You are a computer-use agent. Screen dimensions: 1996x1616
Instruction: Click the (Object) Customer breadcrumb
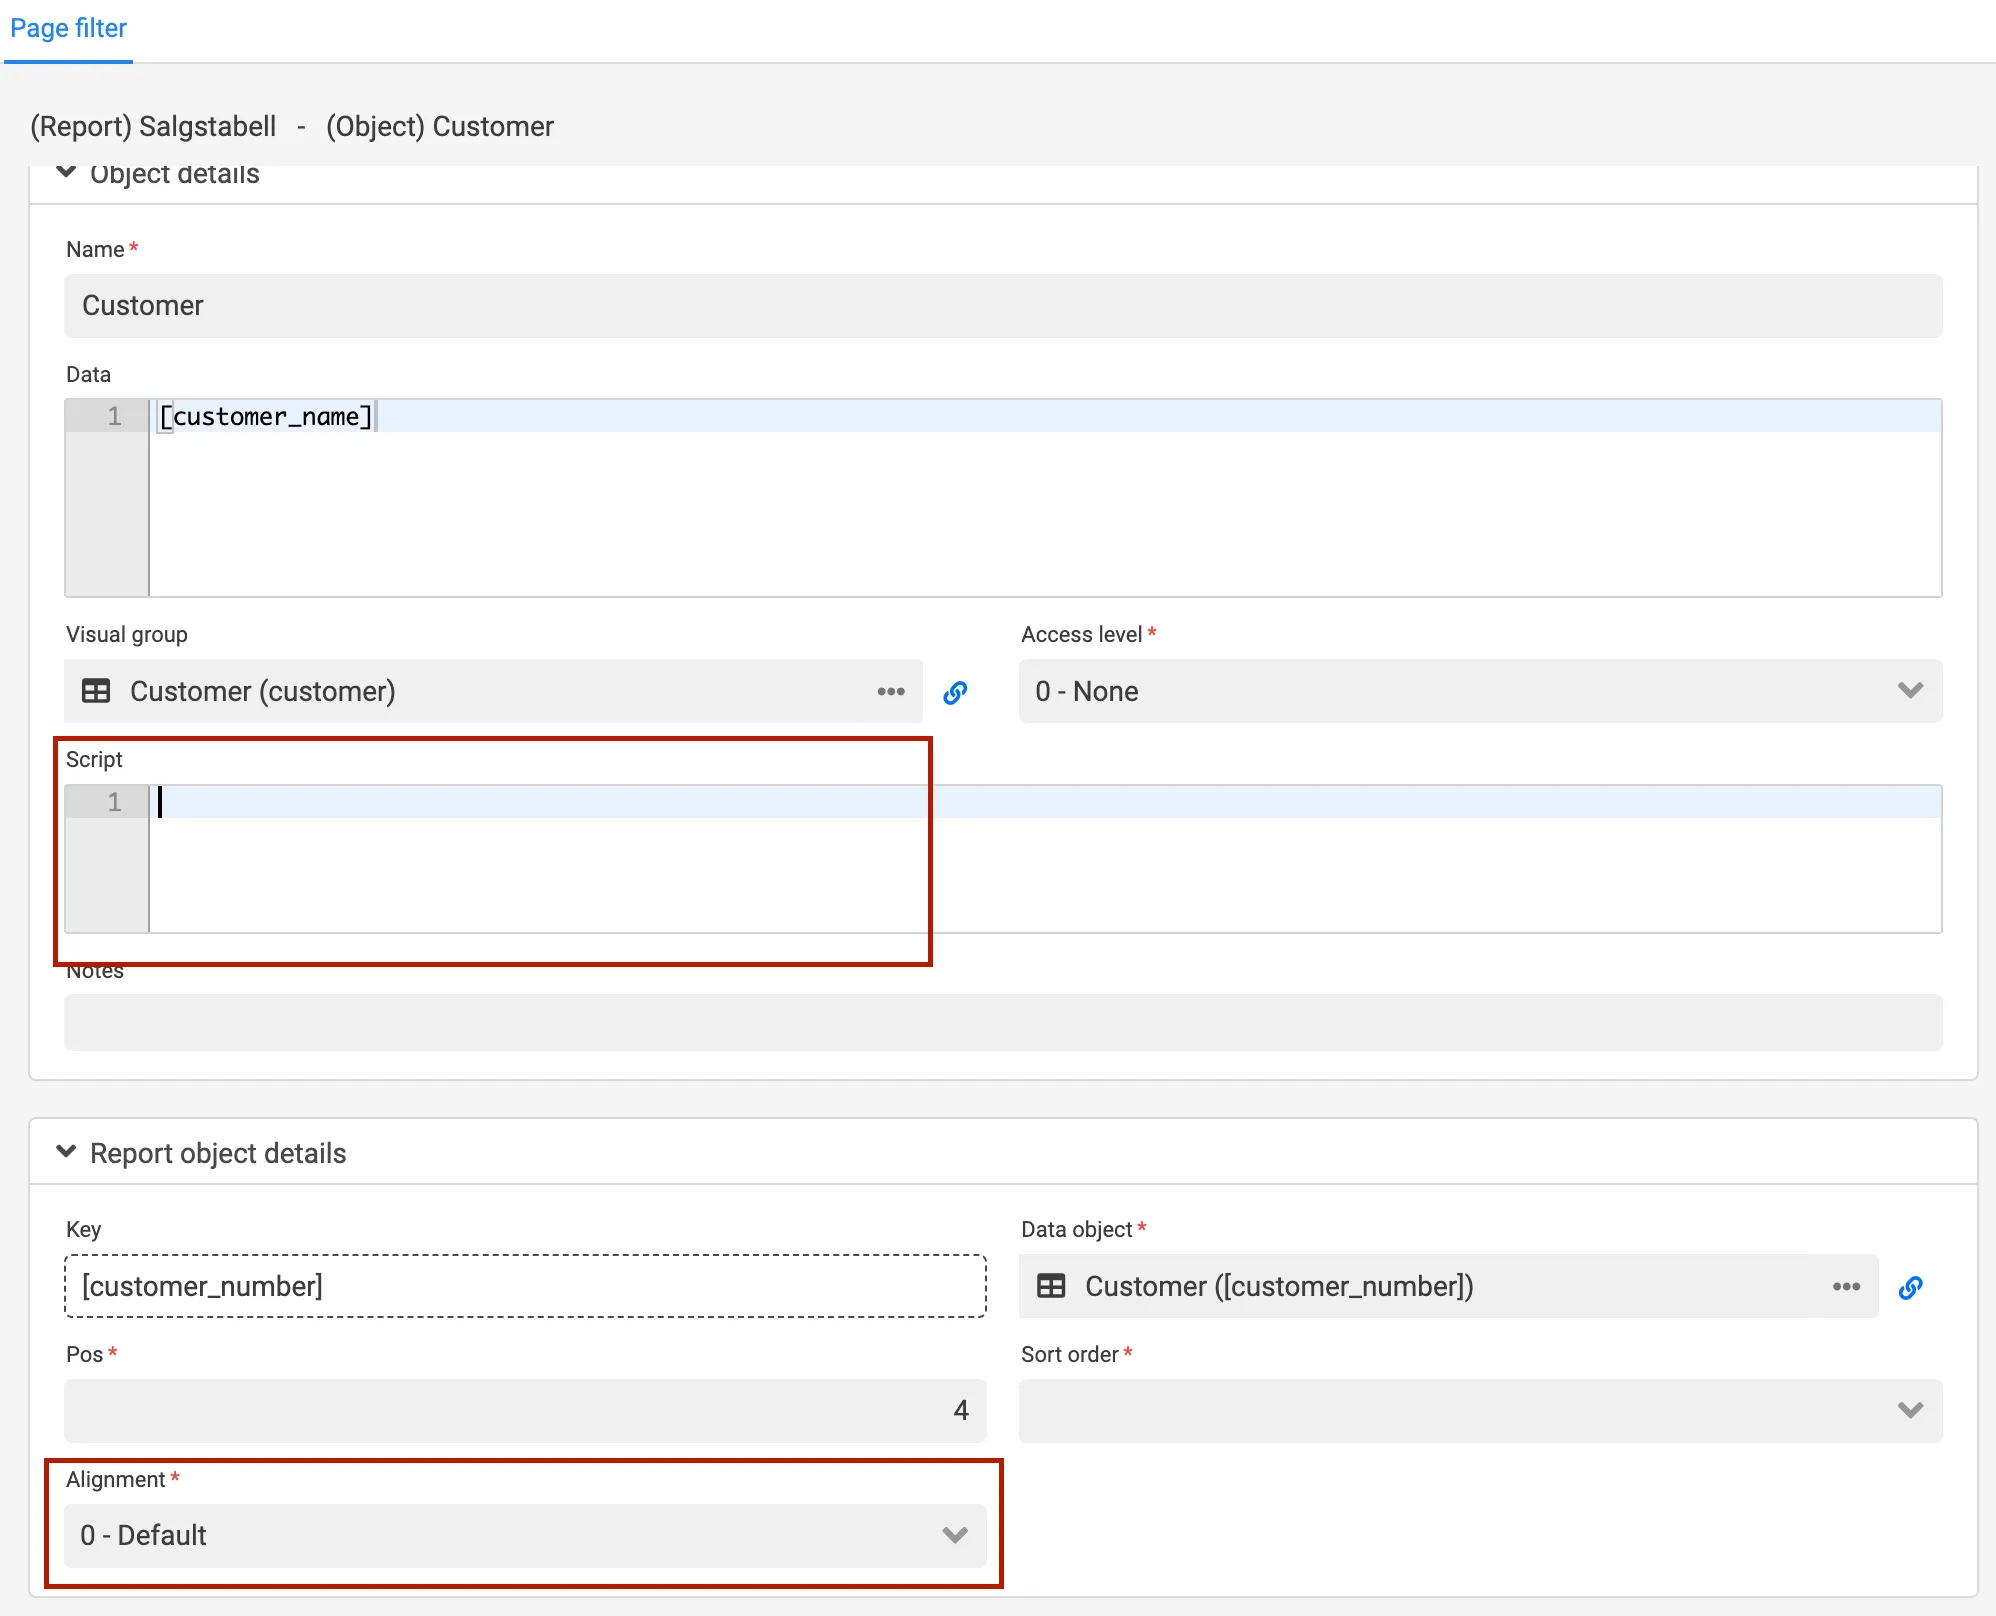pyautogui.click(x=440, y=126)
